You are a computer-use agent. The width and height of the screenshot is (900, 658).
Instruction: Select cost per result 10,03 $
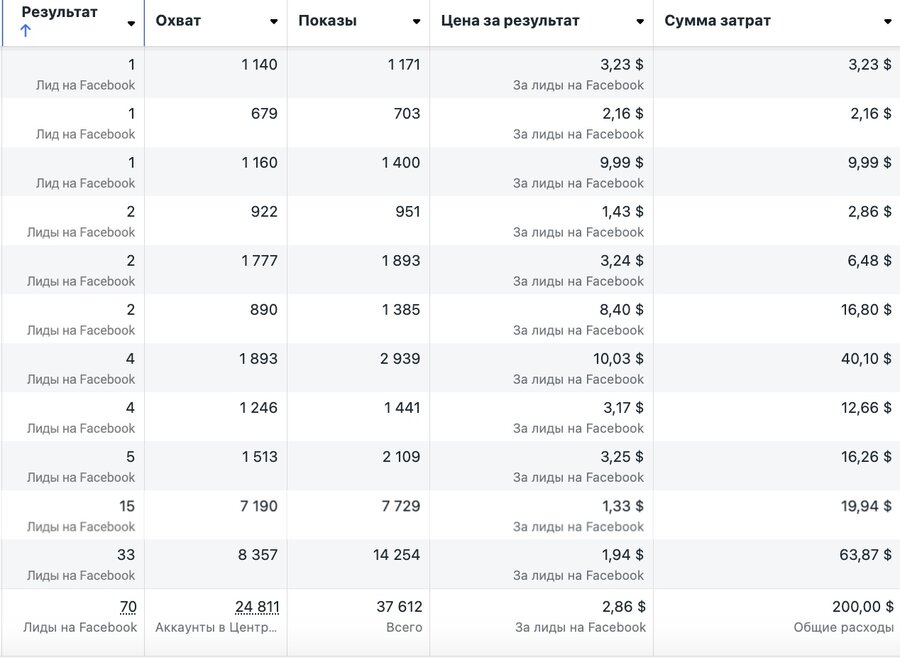click(618, 359)
